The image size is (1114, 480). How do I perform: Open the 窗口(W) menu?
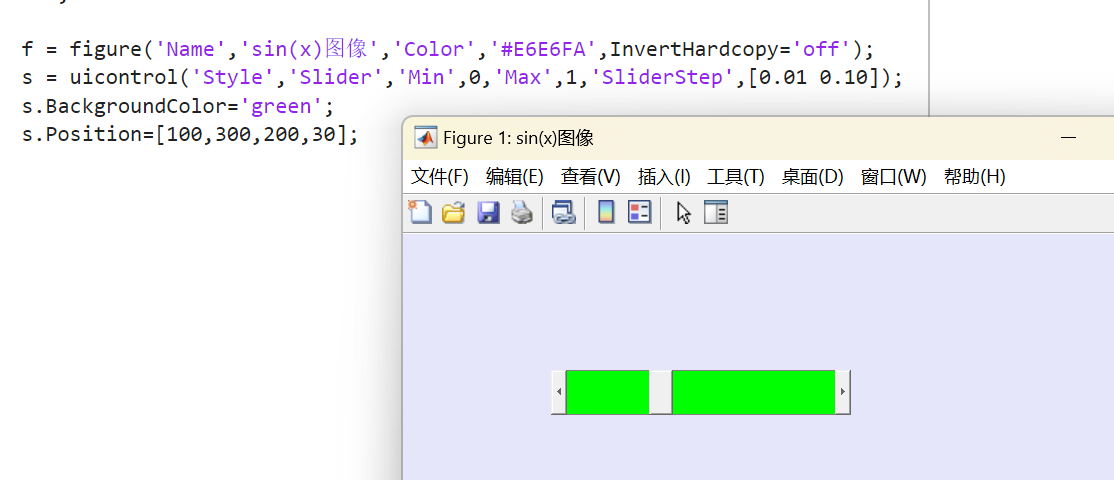point(894,177)
